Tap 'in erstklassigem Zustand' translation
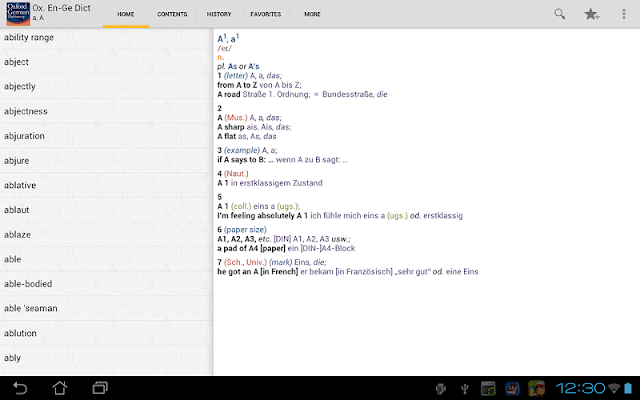The height and width of the screenshot is (400, 640). 277,183
